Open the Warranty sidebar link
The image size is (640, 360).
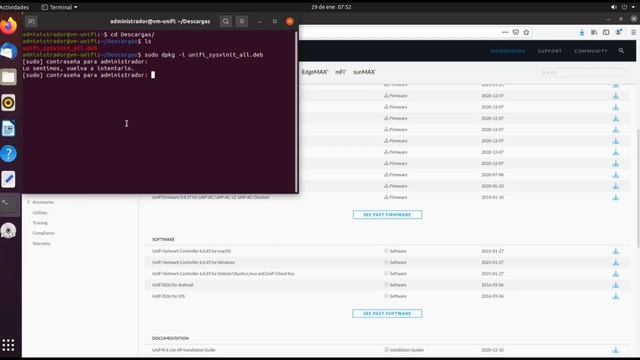tap(42, 244)
